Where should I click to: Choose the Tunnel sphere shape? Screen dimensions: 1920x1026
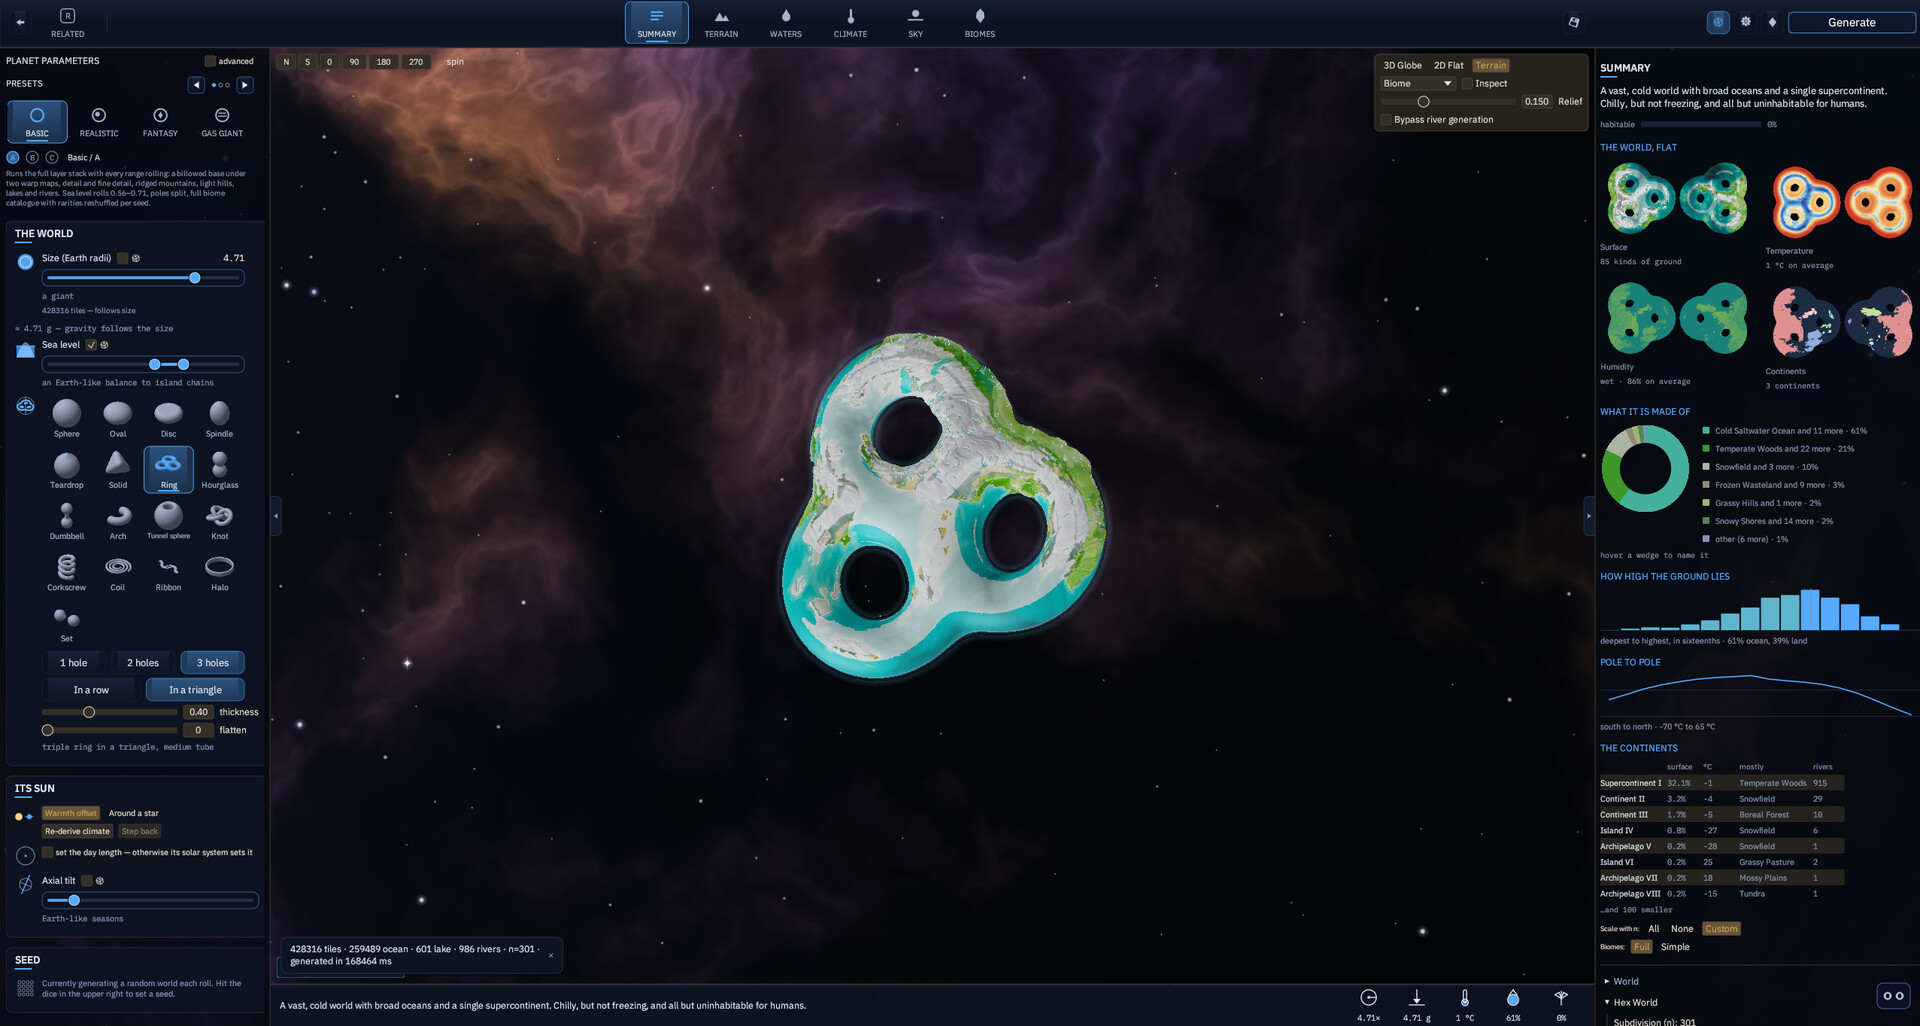168,520
